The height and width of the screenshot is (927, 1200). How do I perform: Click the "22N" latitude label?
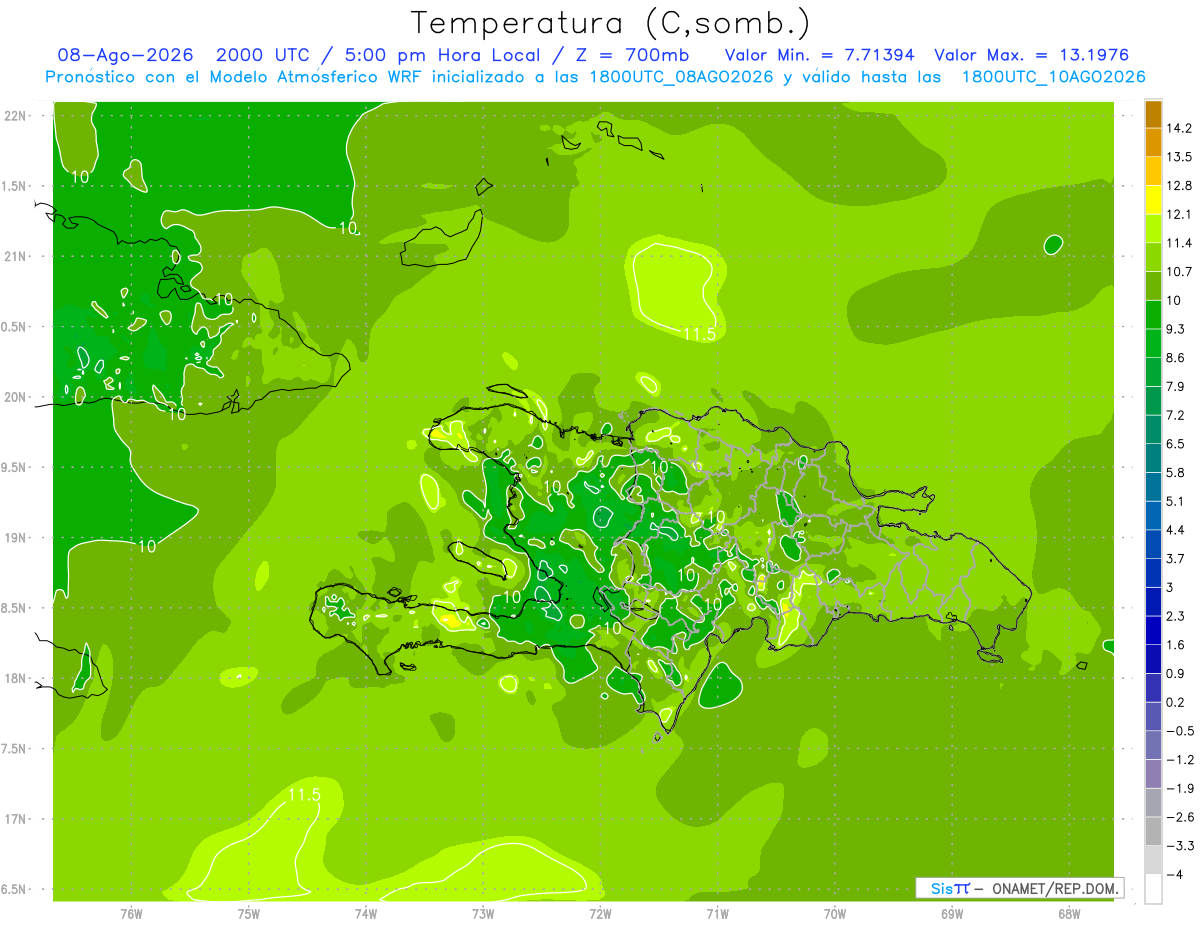(15, 115)
